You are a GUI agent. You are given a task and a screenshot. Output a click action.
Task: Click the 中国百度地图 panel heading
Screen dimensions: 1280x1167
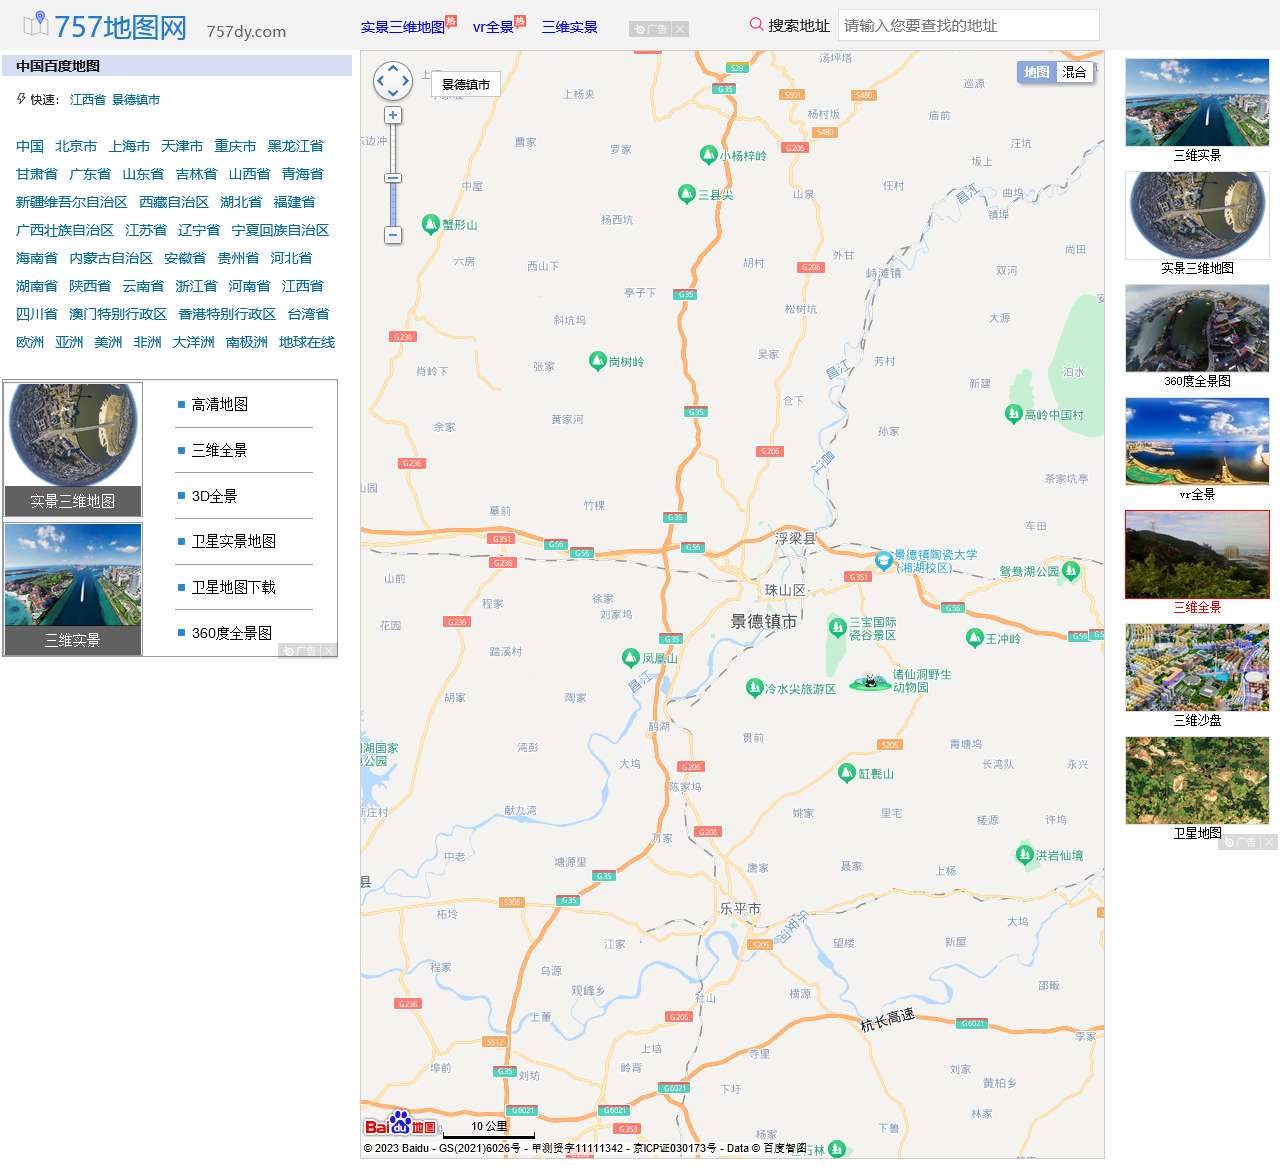pyautogui.click(x=58, y=66)
